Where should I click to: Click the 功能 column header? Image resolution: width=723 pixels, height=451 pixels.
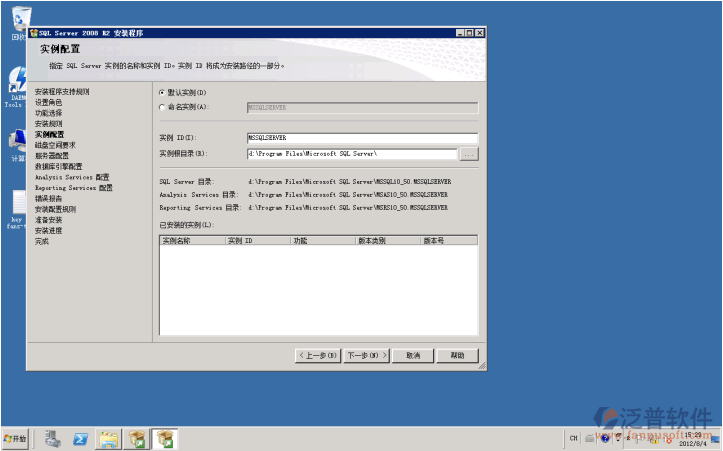coord(323,241)
